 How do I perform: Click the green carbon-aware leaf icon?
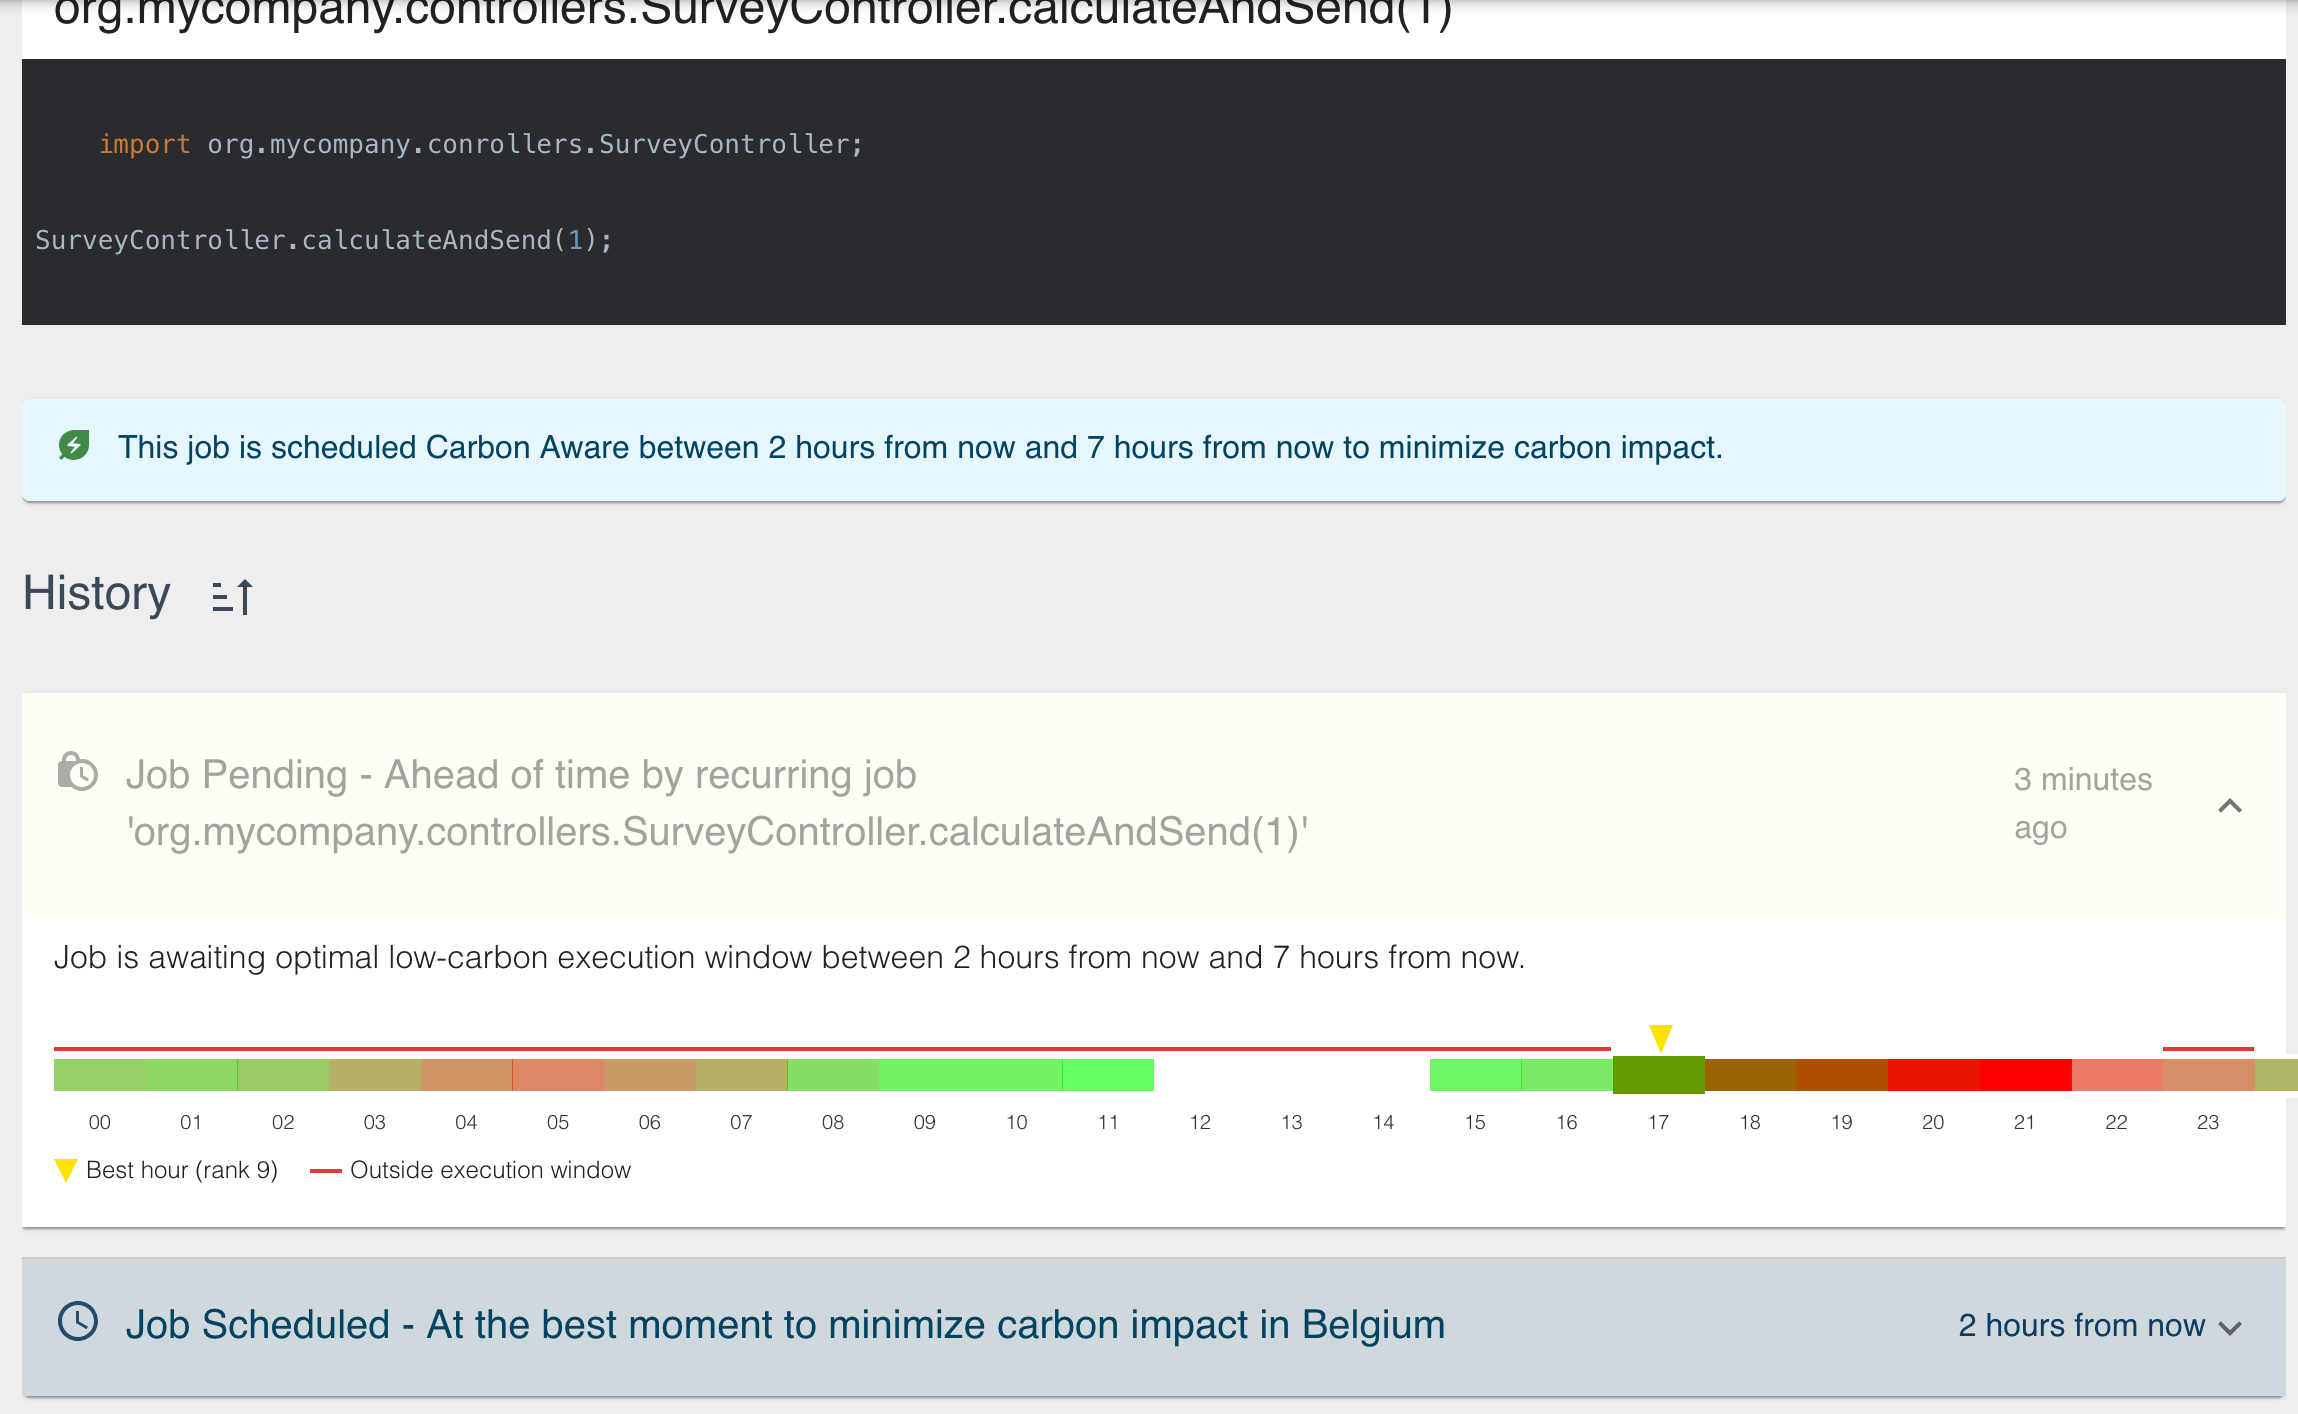click(74, 445)
